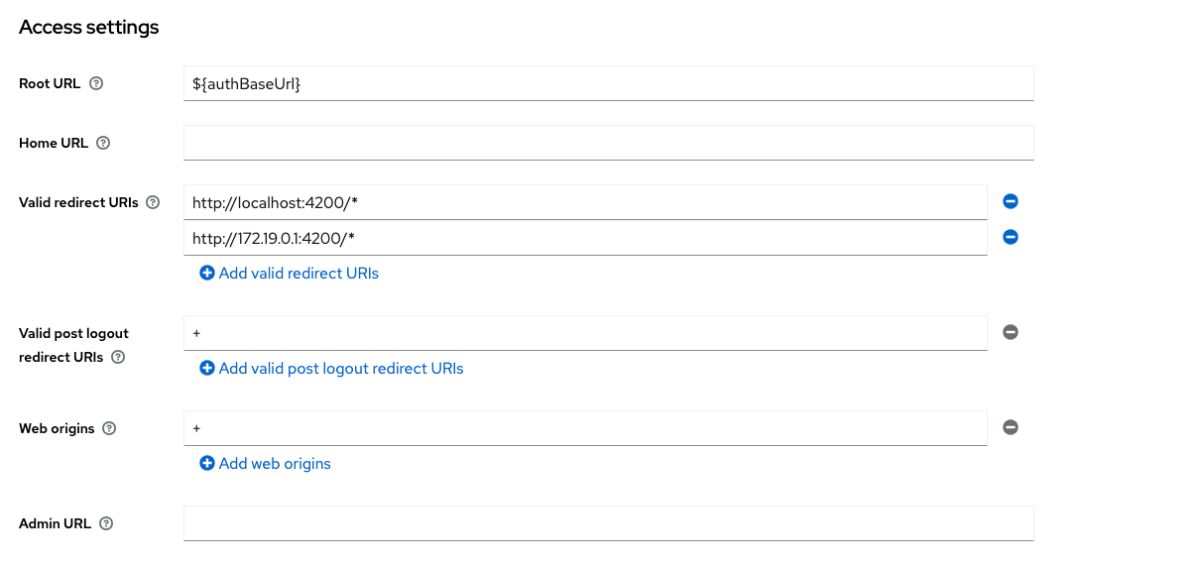Click the Home URL help icon
The height and width of the screenshot is (566, 1200).
point(103,143)
